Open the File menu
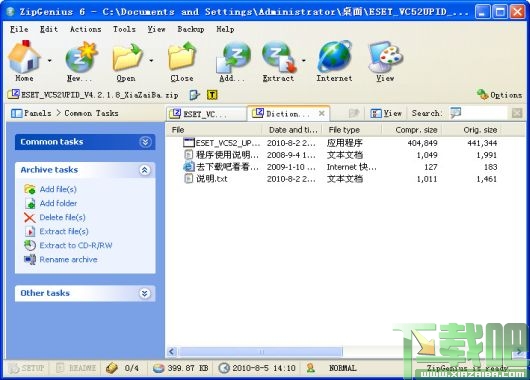This screenshot has width=530, height=380. coord(19,29)
